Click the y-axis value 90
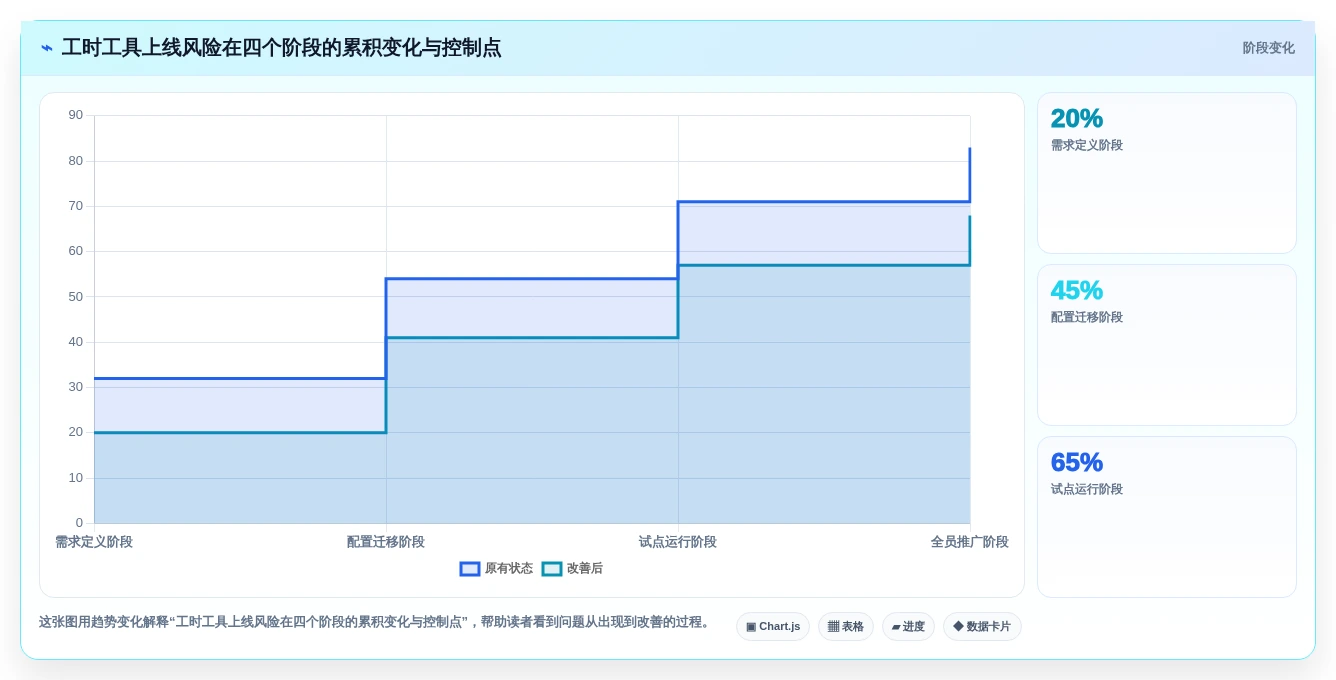The width and height of the screenshot is (1336, 680). click(76, 115)
